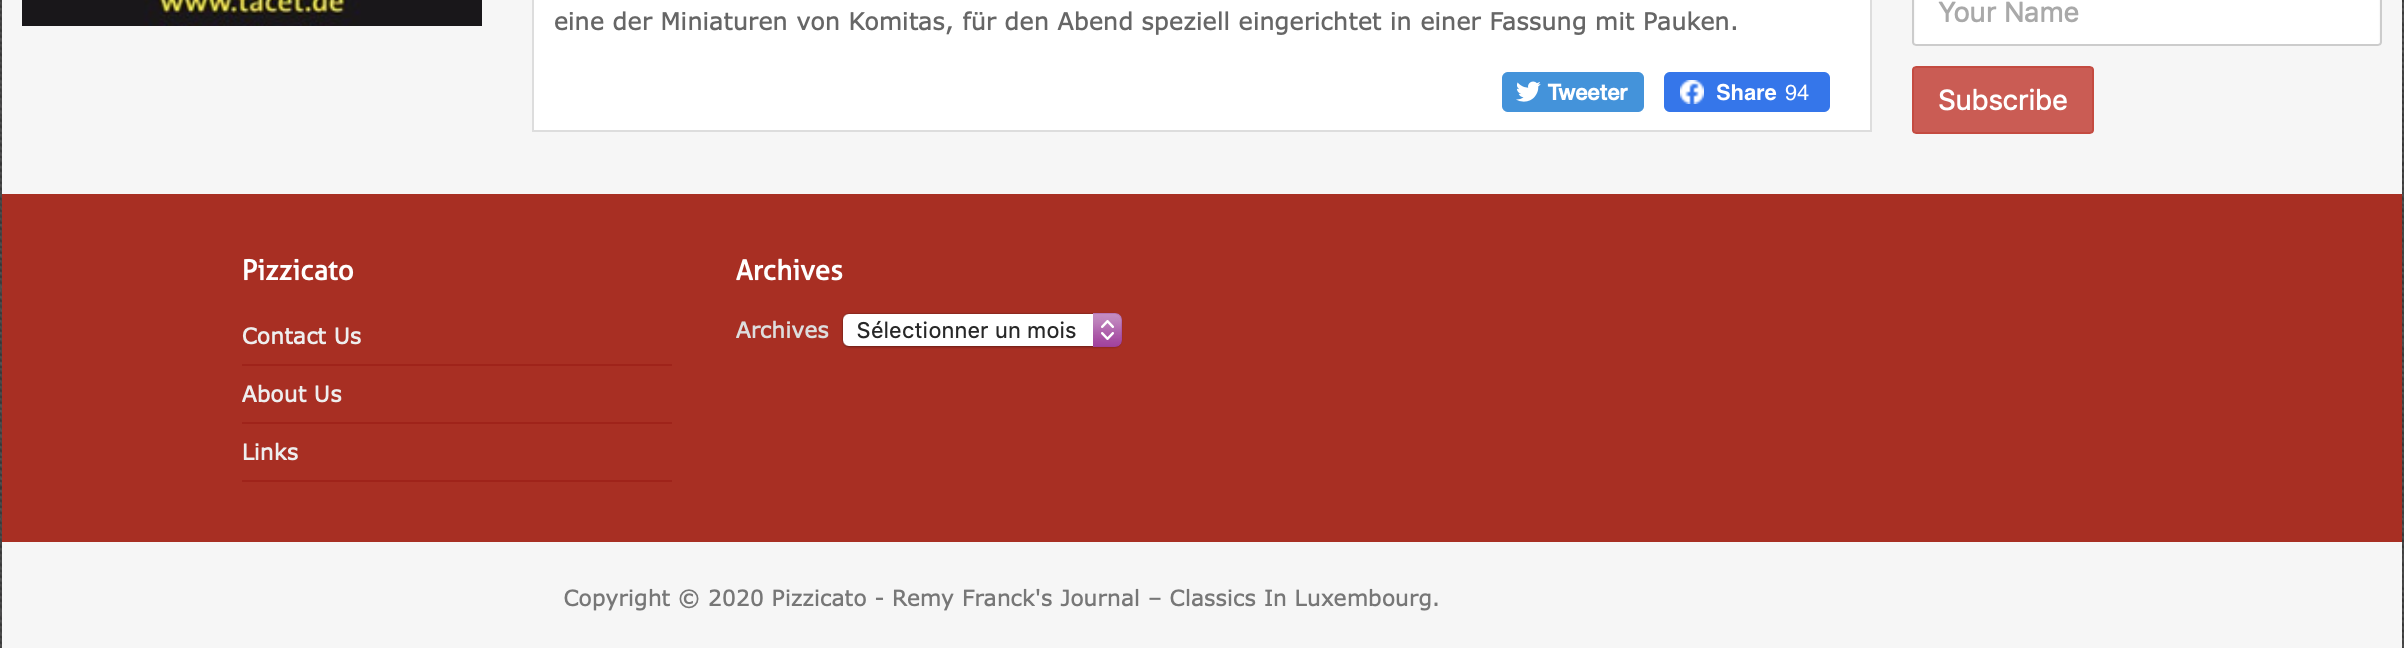Open the Sélectionner un mois dropdown
Screen dimensions: 2404x648
pos(966,330)
